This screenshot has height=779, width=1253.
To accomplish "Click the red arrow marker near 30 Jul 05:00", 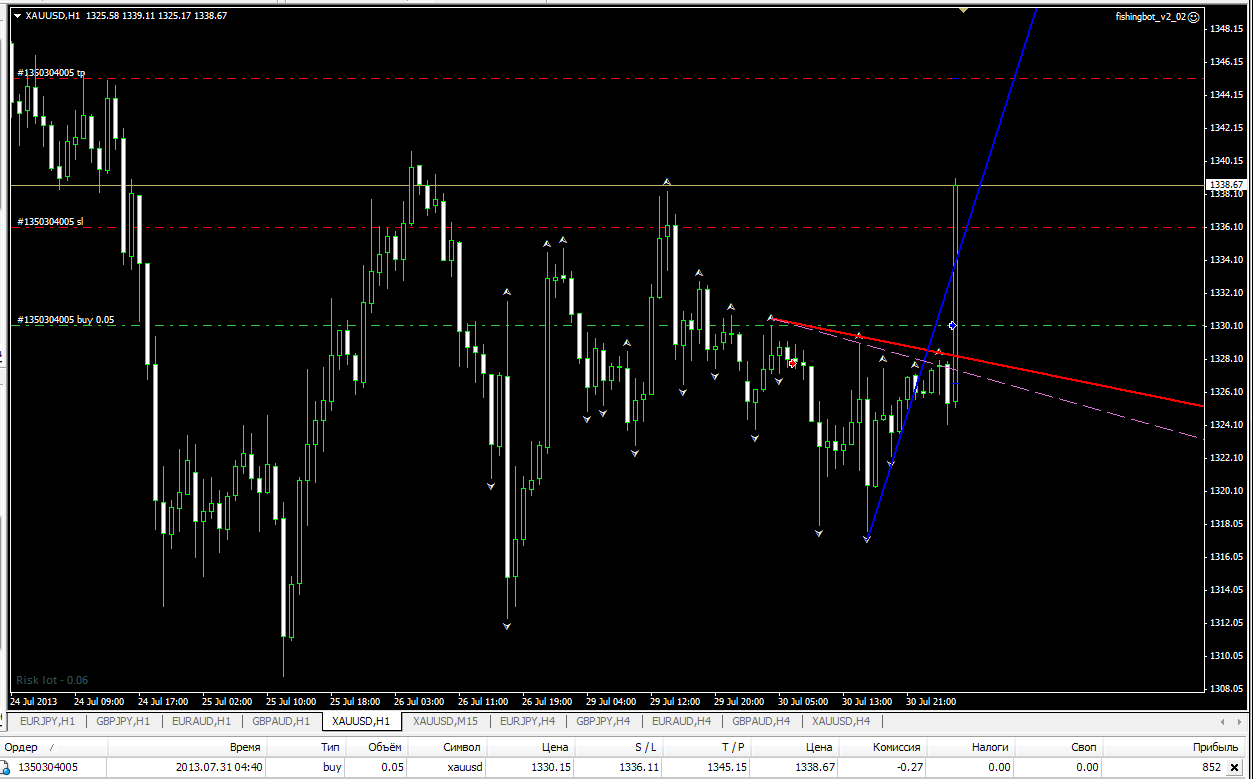I will pos(792,363).
